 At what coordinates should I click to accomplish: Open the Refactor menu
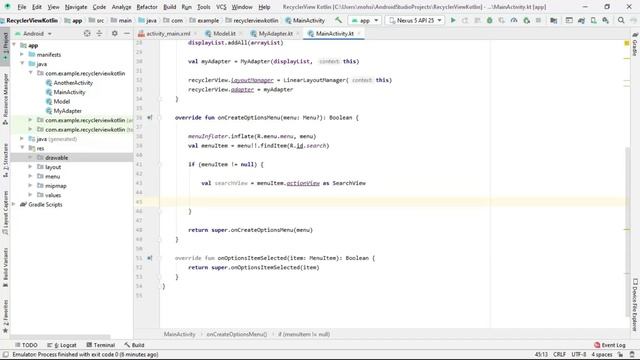tap(147, 7)
